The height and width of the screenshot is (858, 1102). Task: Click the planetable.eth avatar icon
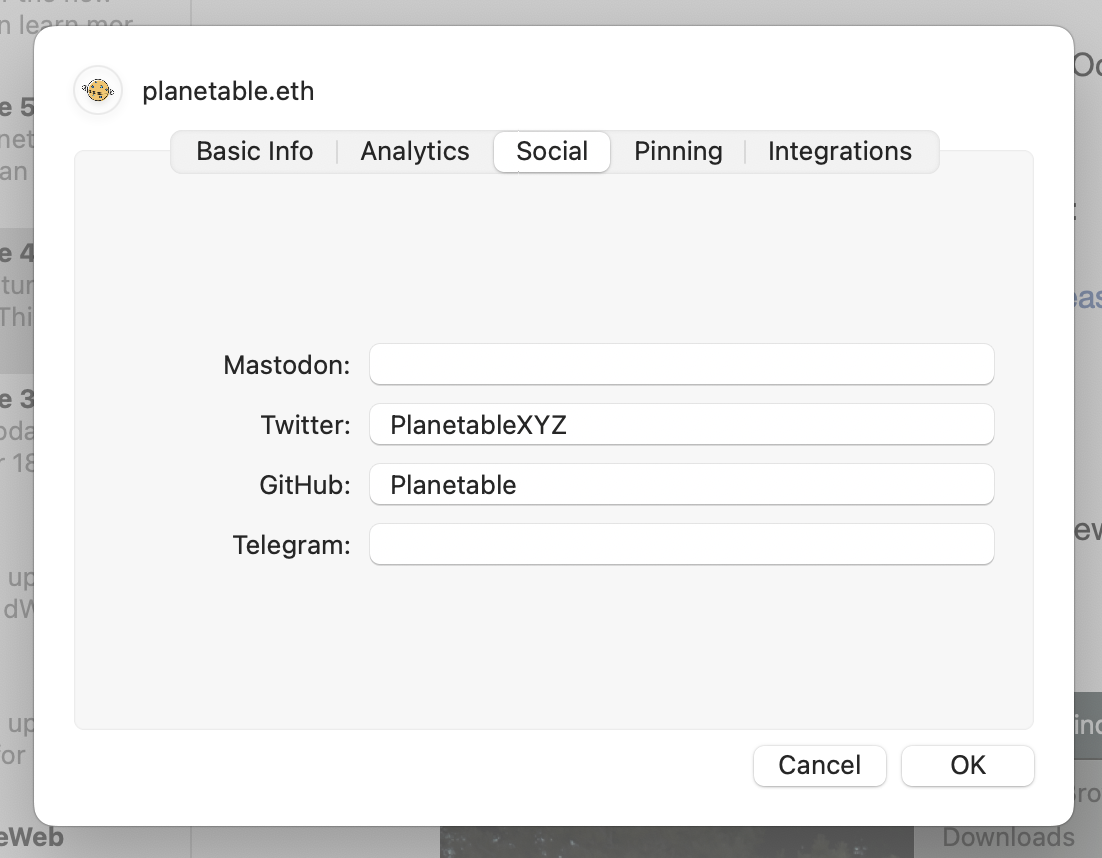coord(98,91)
